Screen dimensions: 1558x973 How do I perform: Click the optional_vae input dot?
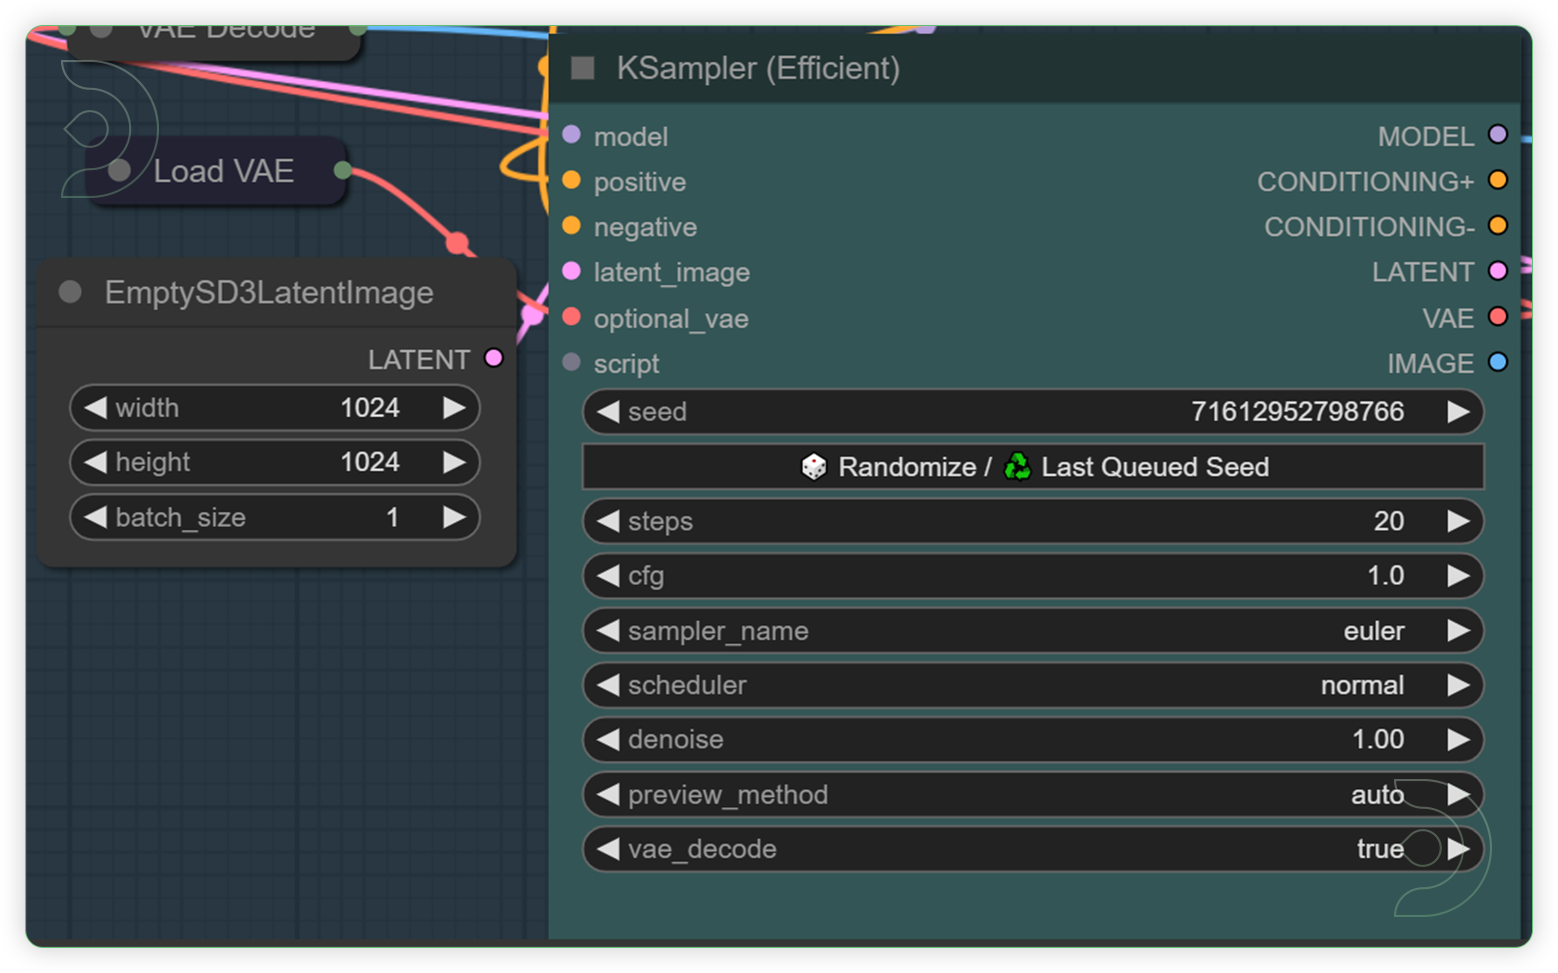coord(572,317)
